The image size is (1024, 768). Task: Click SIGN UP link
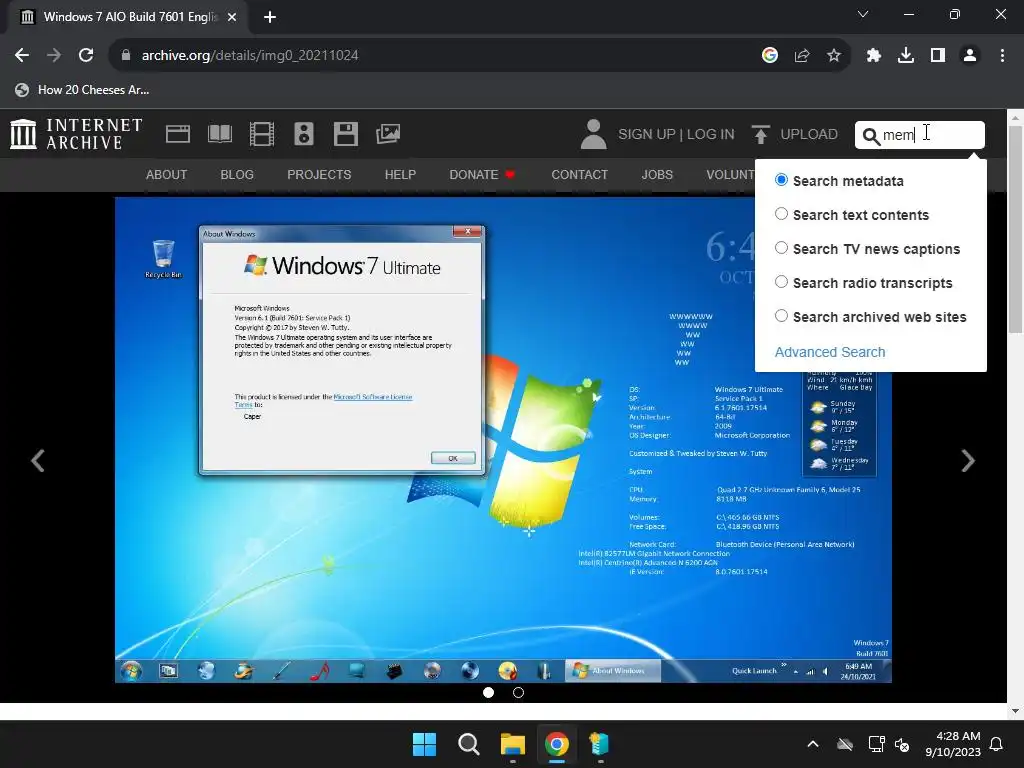(647, 134)
